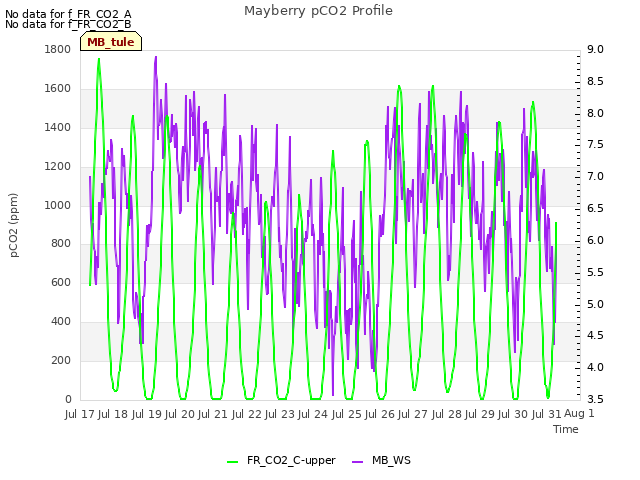Click the Jul 23 x-axis tick label
The image size is (640, 480).
[x=280, y=414]
